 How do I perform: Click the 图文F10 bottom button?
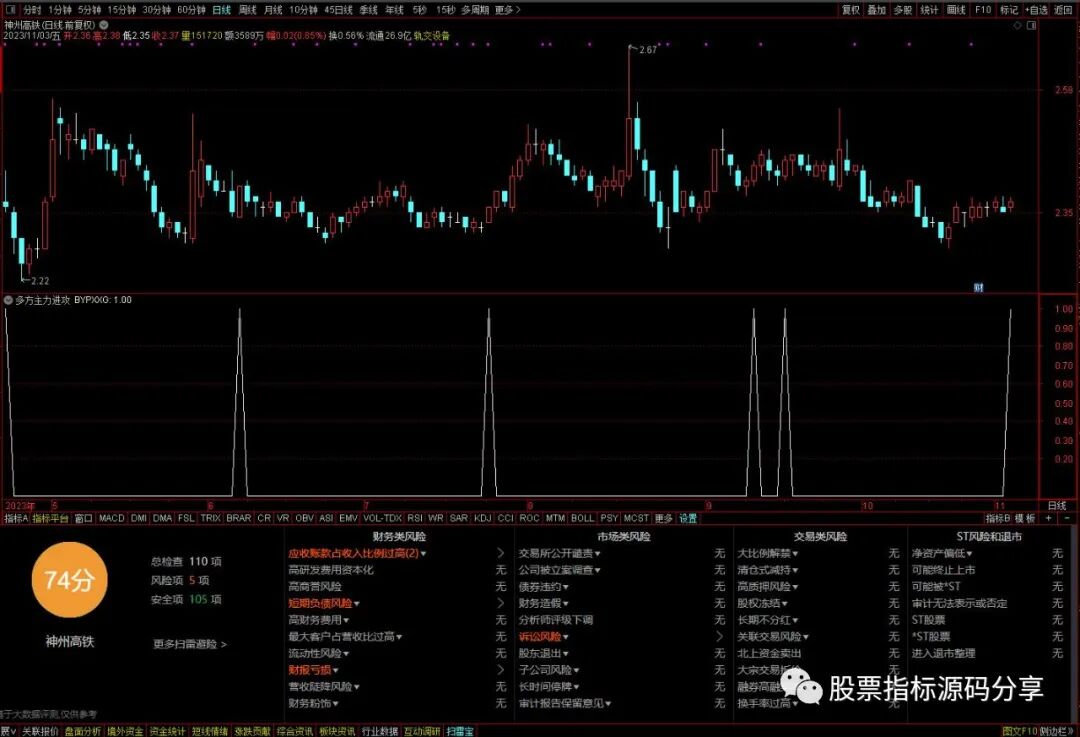point(1019,731)
